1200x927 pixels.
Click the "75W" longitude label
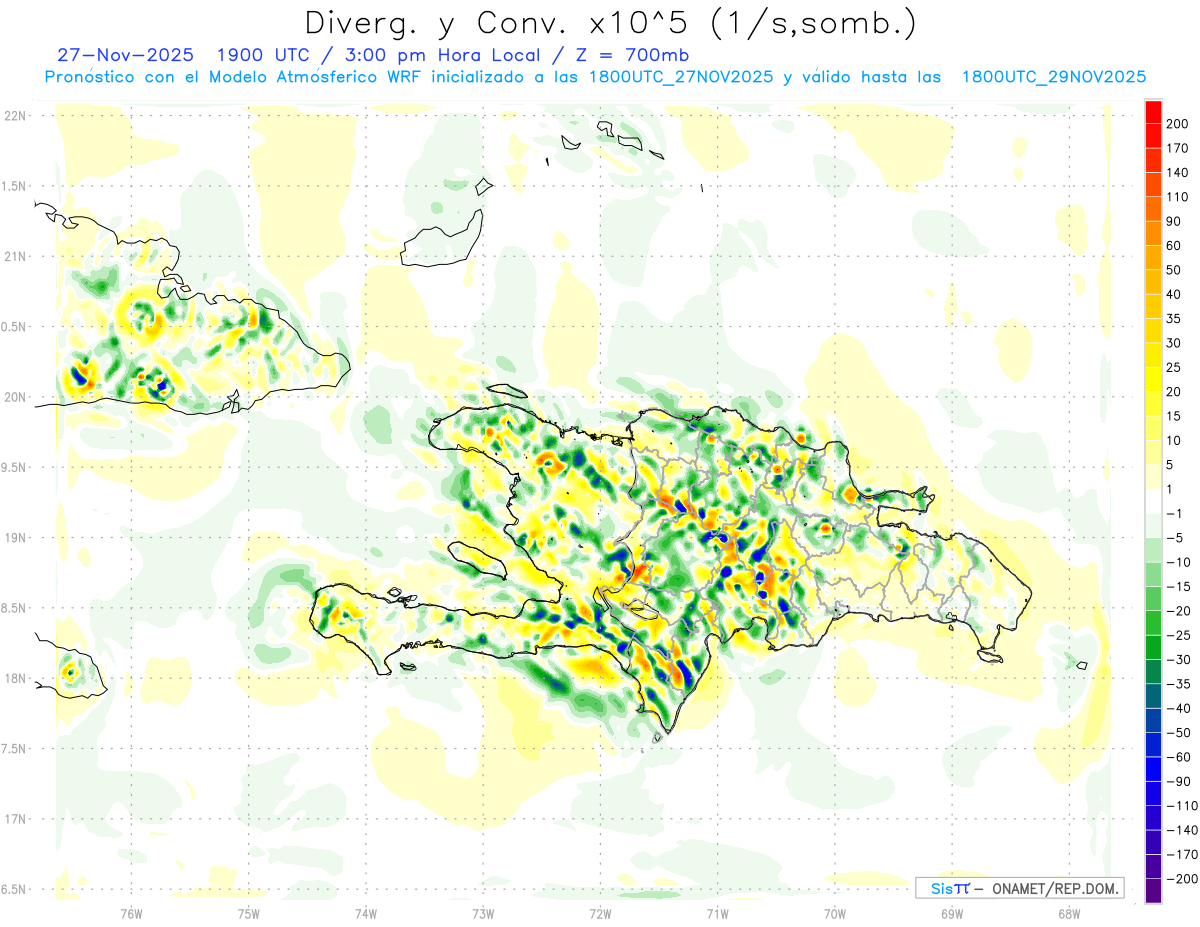[x=249, y=913]
